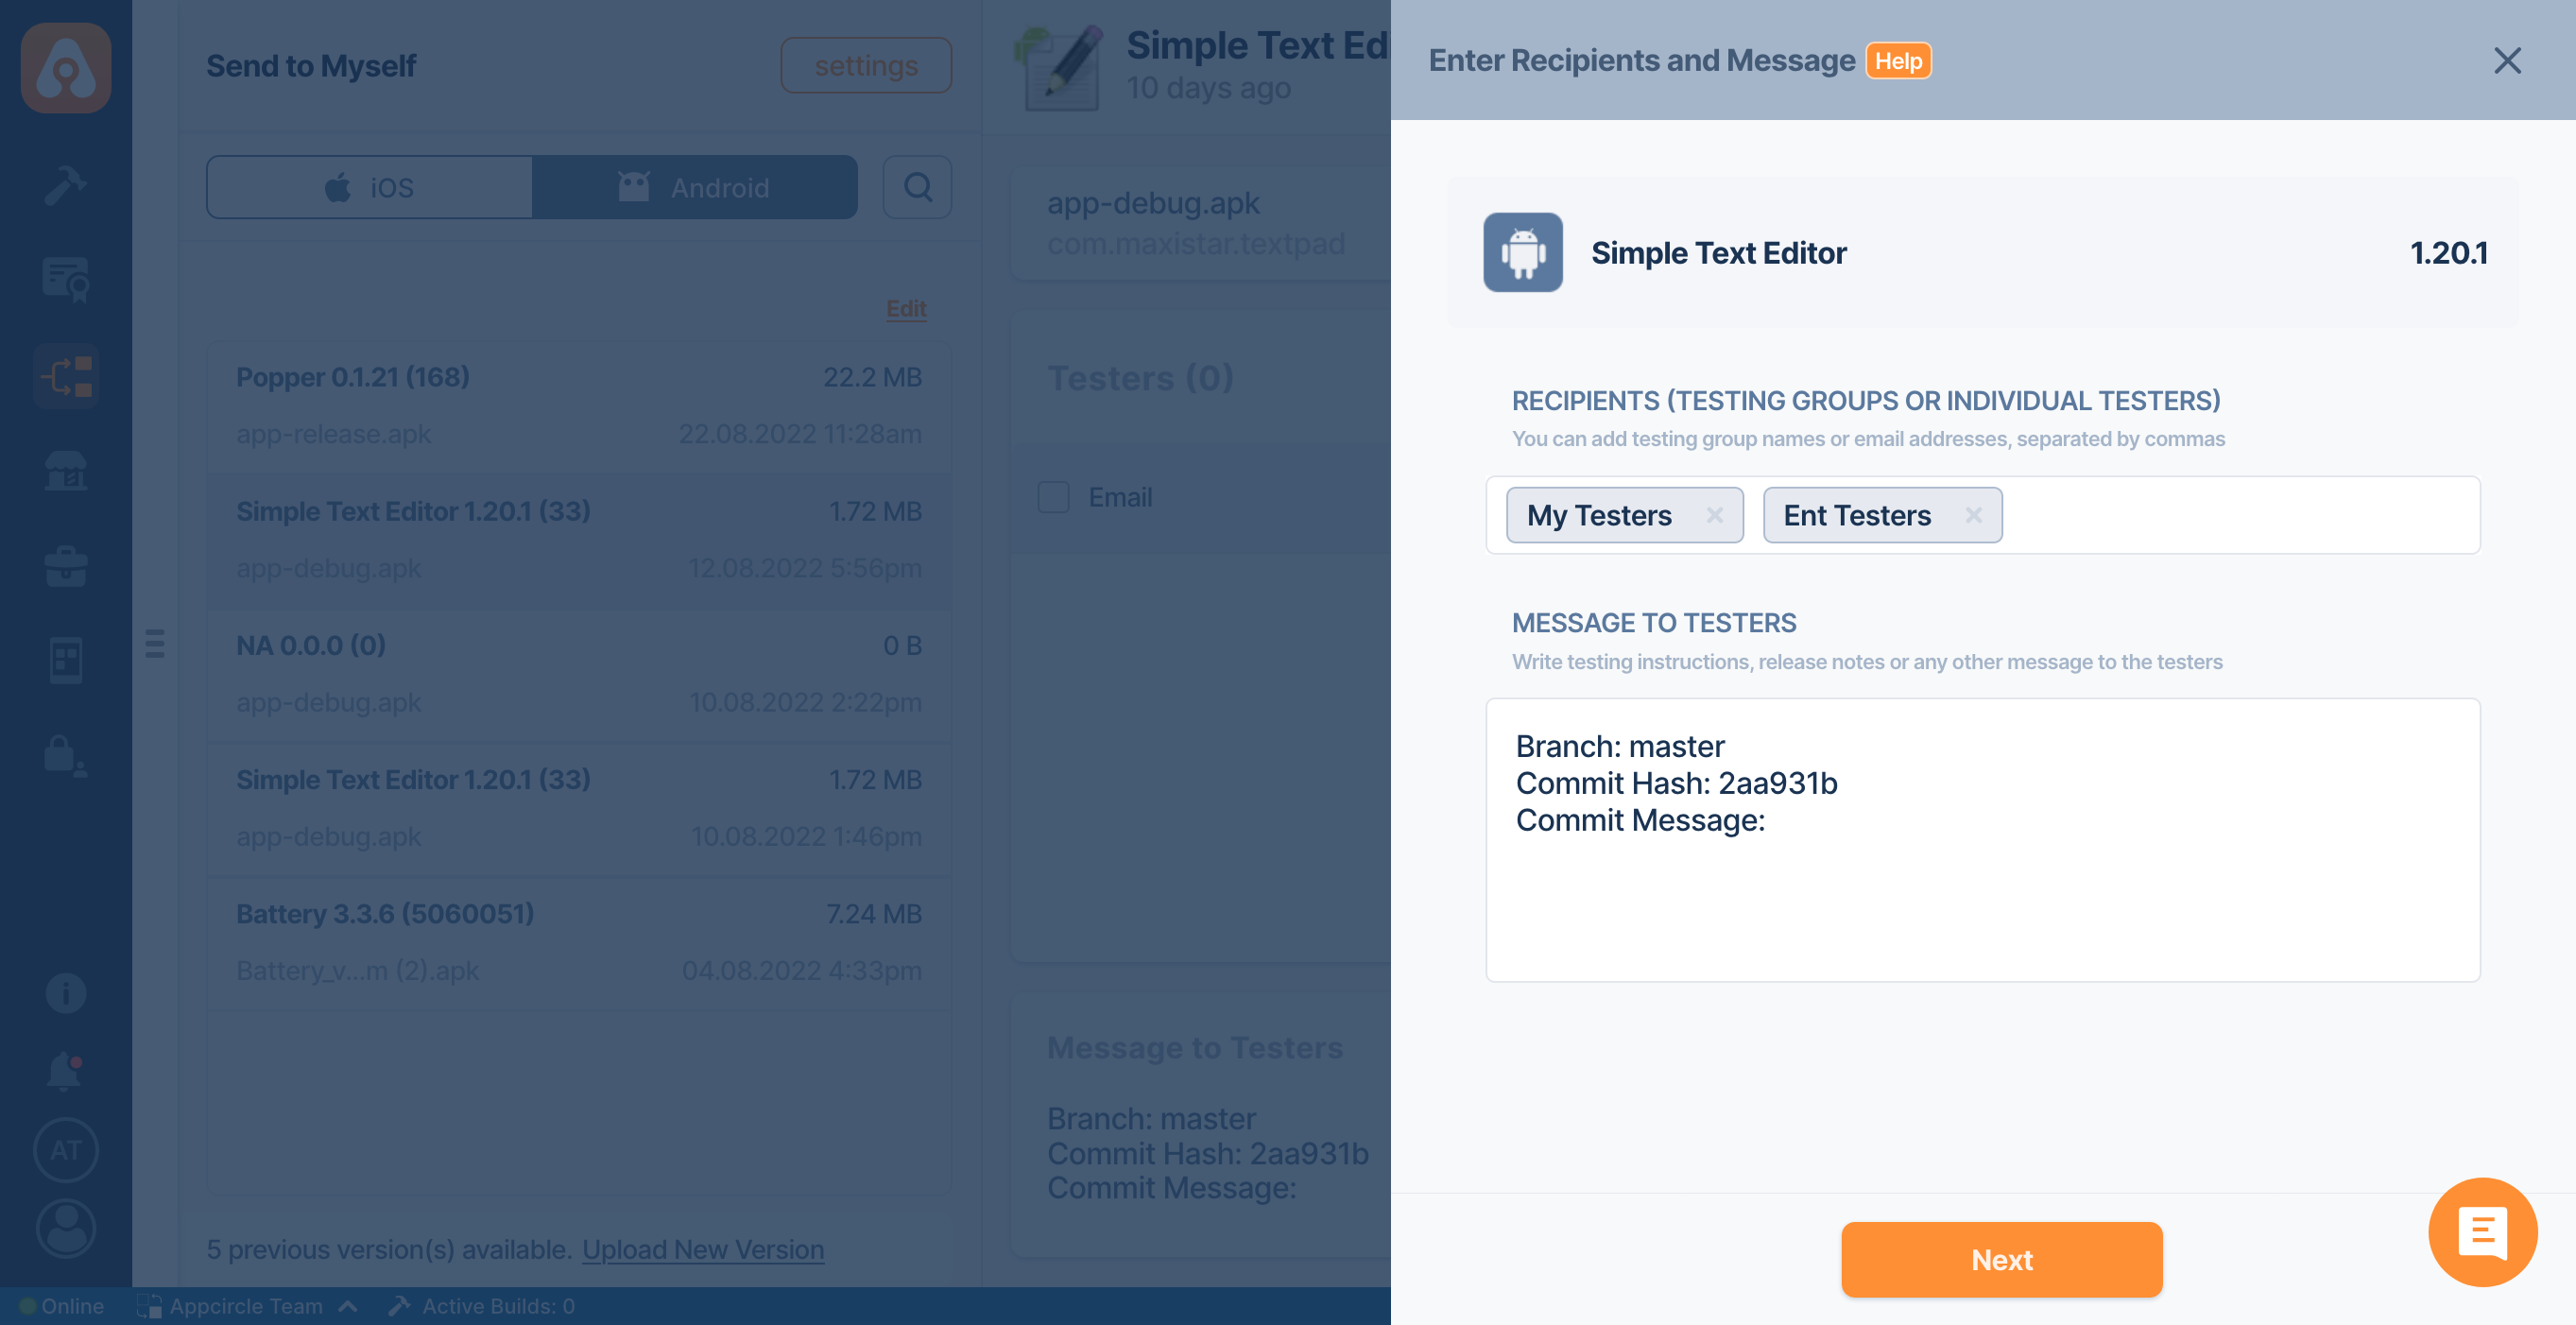Click the Online status indicator
The width and height of the screenshot is (2576, 1325).
62,1305
